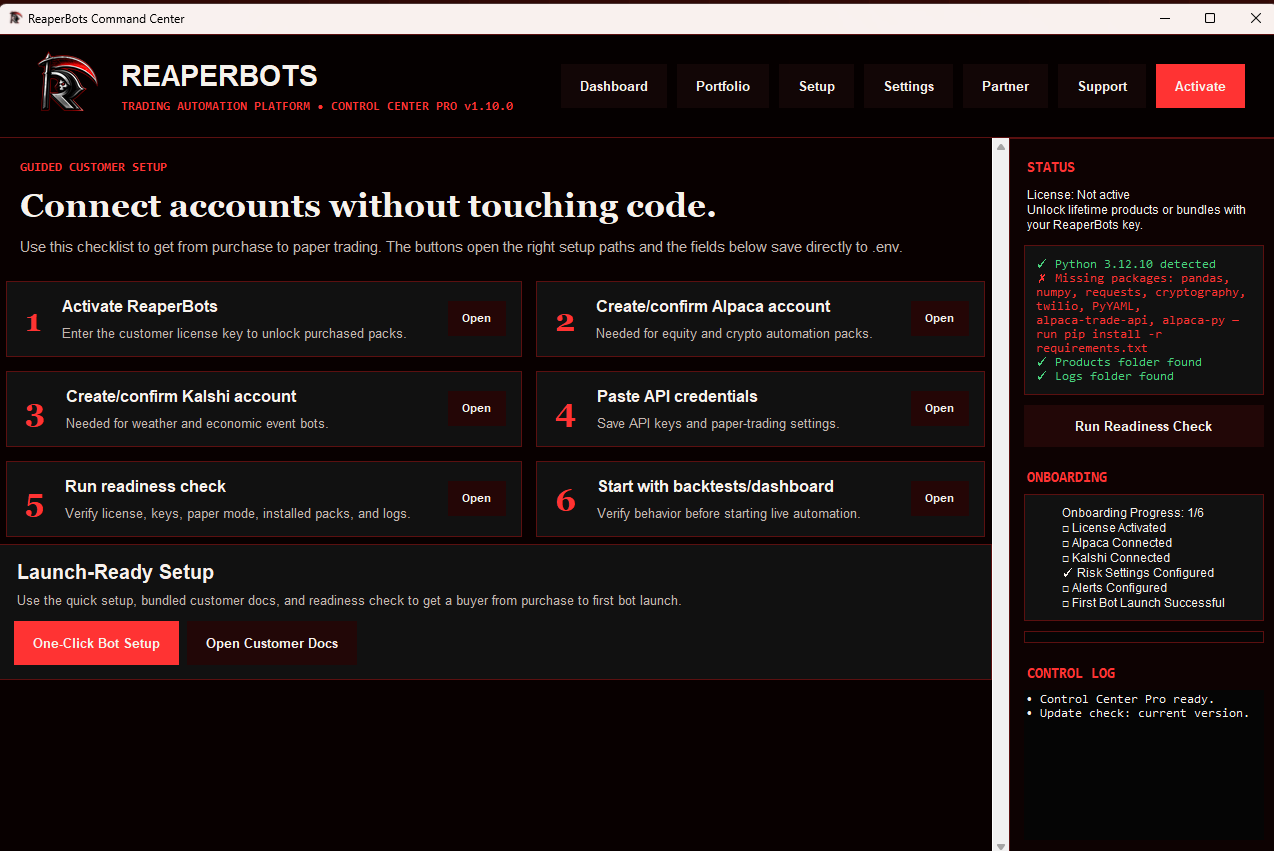
Task: Maximize the ReaperBots Command Center window
Action: coord(1210,18)
